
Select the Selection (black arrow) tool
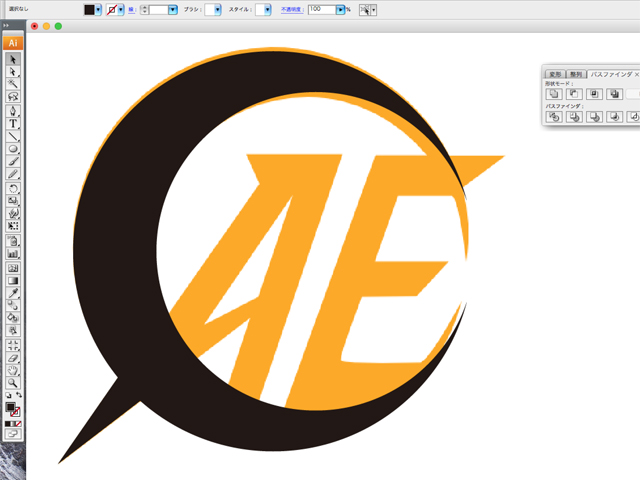pyautogui.click(x=13, y=59)
